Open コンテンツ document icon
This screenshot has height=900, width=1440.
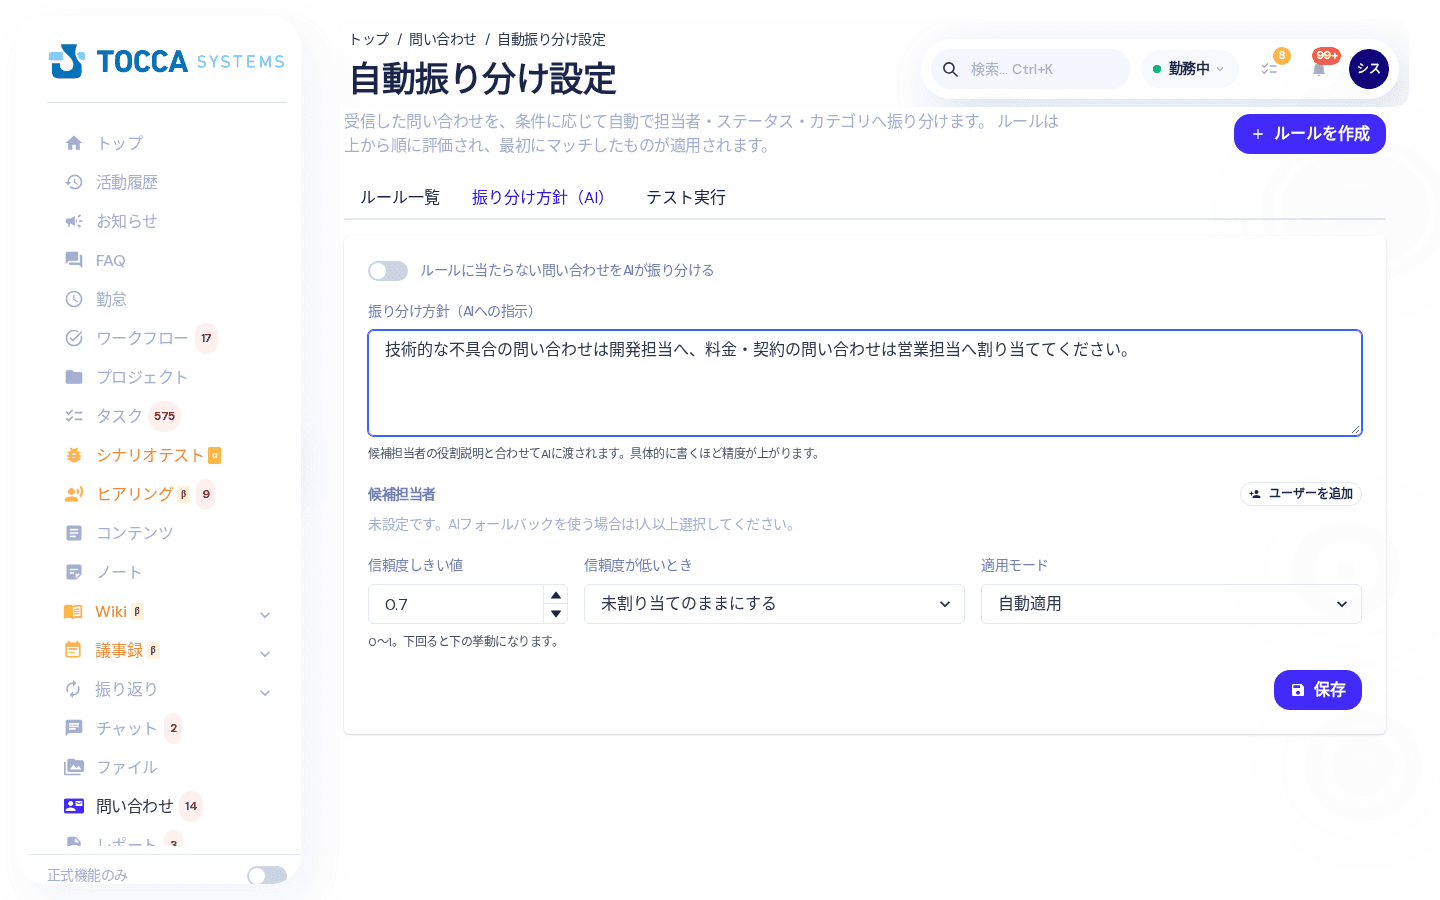pos(74,533)
